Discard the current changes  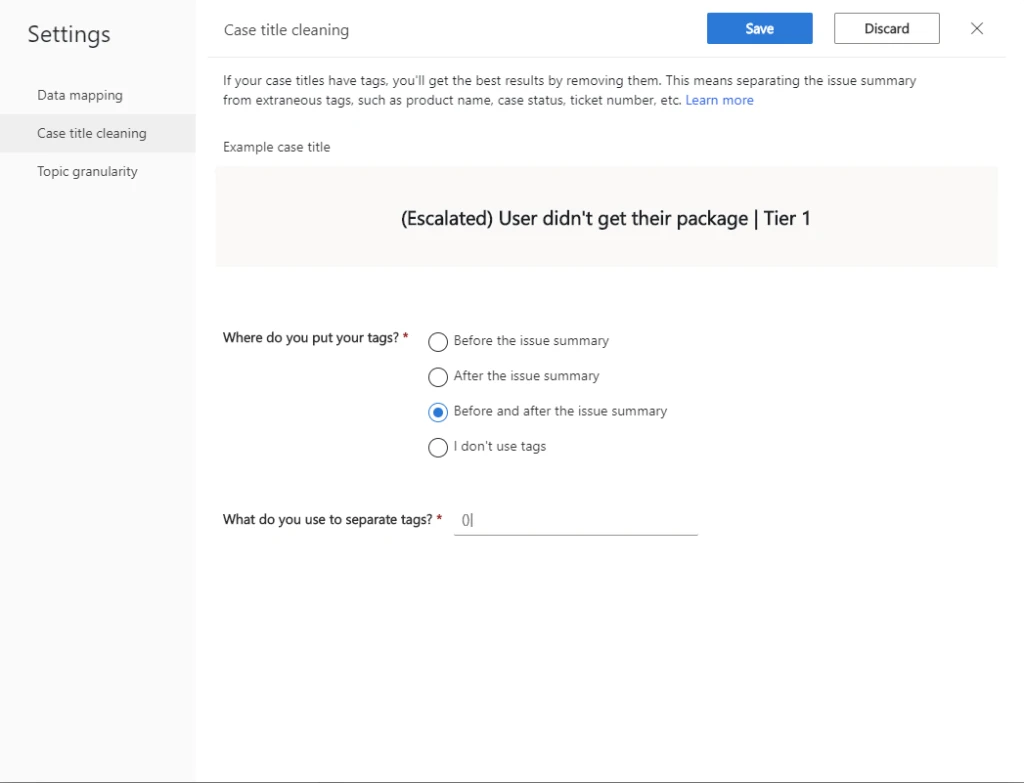886,28
